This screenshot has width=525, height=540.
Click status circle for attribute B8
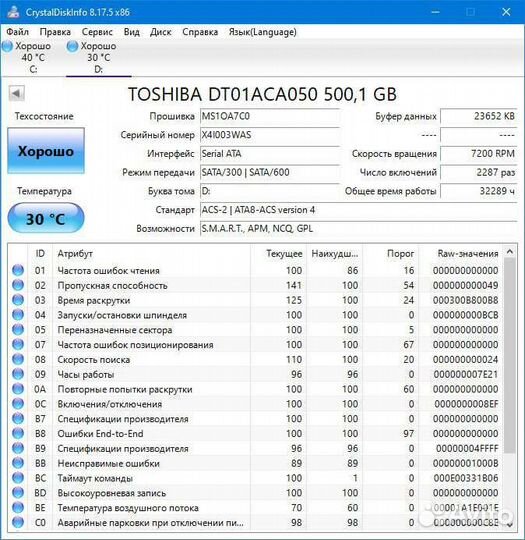tap(18, 433)
